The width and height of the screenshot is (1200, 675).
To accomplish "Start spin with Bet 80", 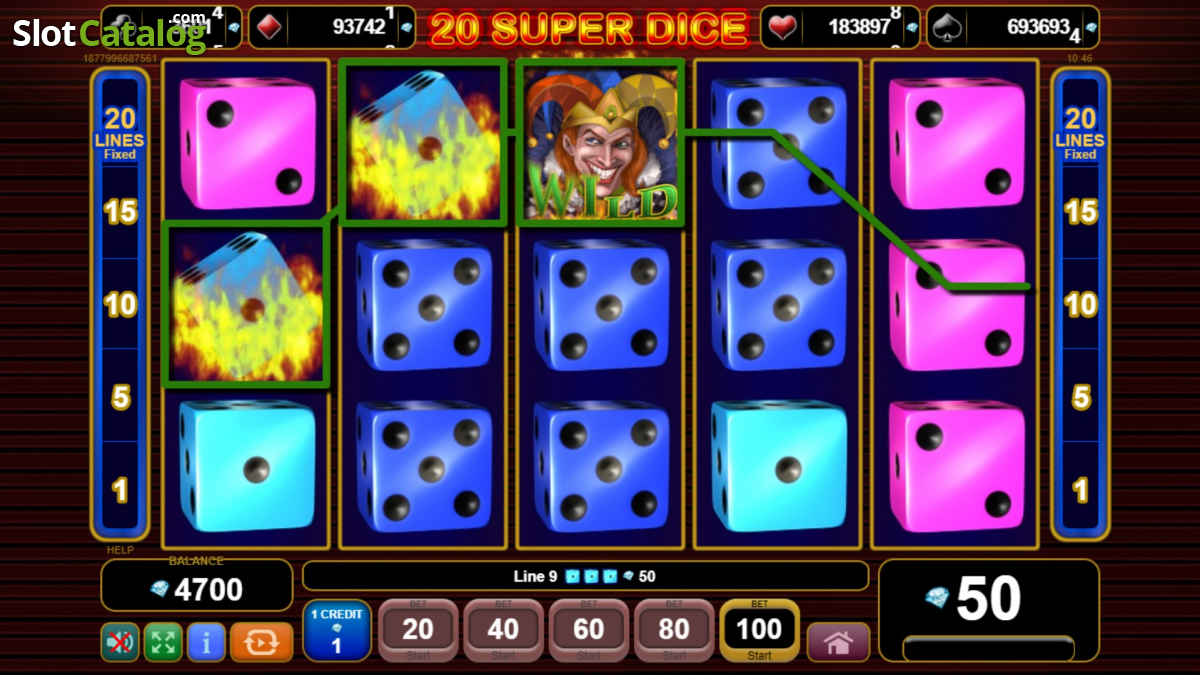I will (x=674, y=630).
